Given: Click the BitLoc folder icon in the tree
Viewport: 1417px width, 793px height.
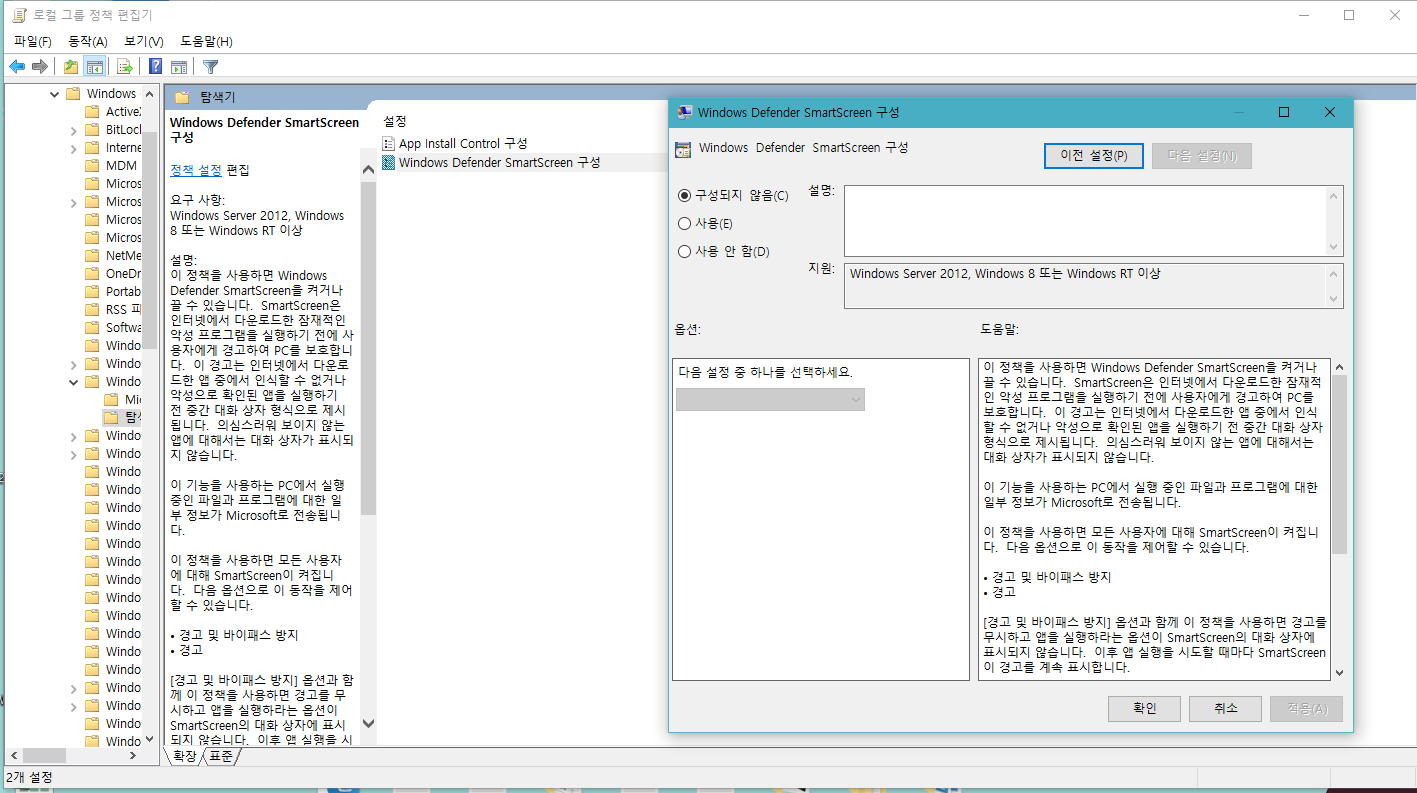Looking at the screenshot, I should coord(93,130).
